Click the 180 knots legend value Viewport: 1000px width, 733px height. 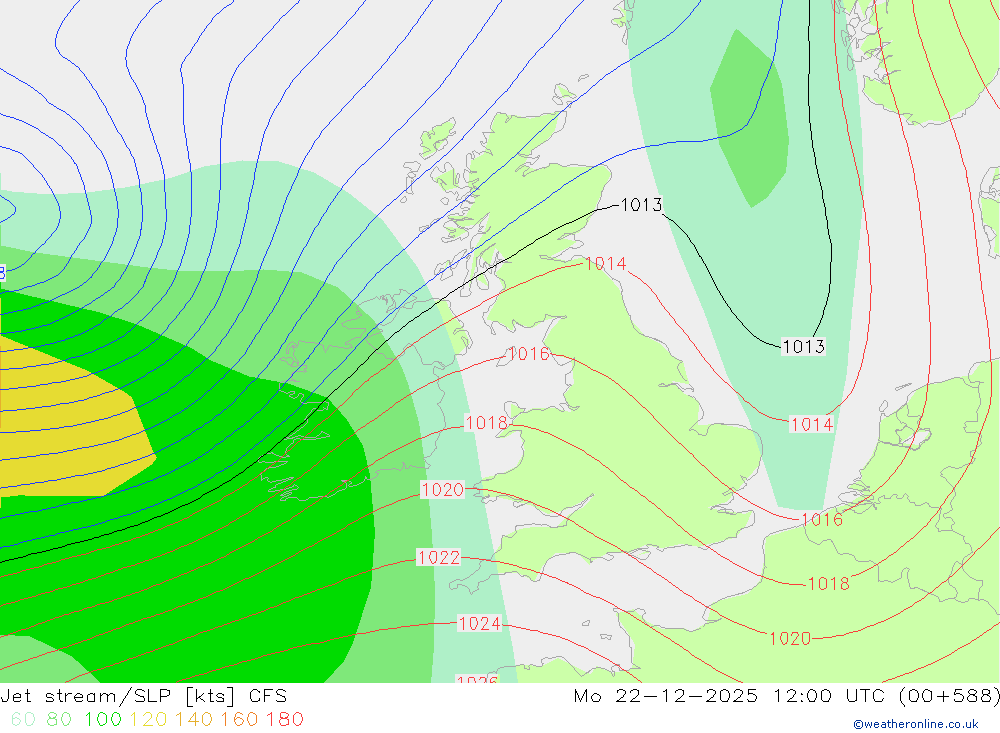tap(284, 720)
